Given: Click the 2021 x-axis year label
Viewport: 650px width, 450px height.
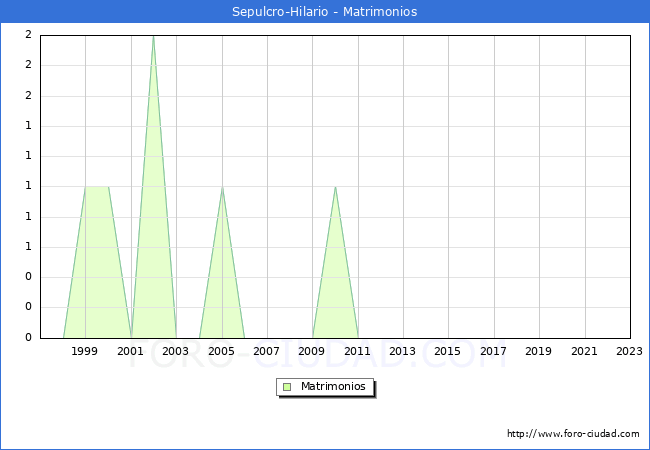Looking at the screenshot, I should [x=584, y=351].
